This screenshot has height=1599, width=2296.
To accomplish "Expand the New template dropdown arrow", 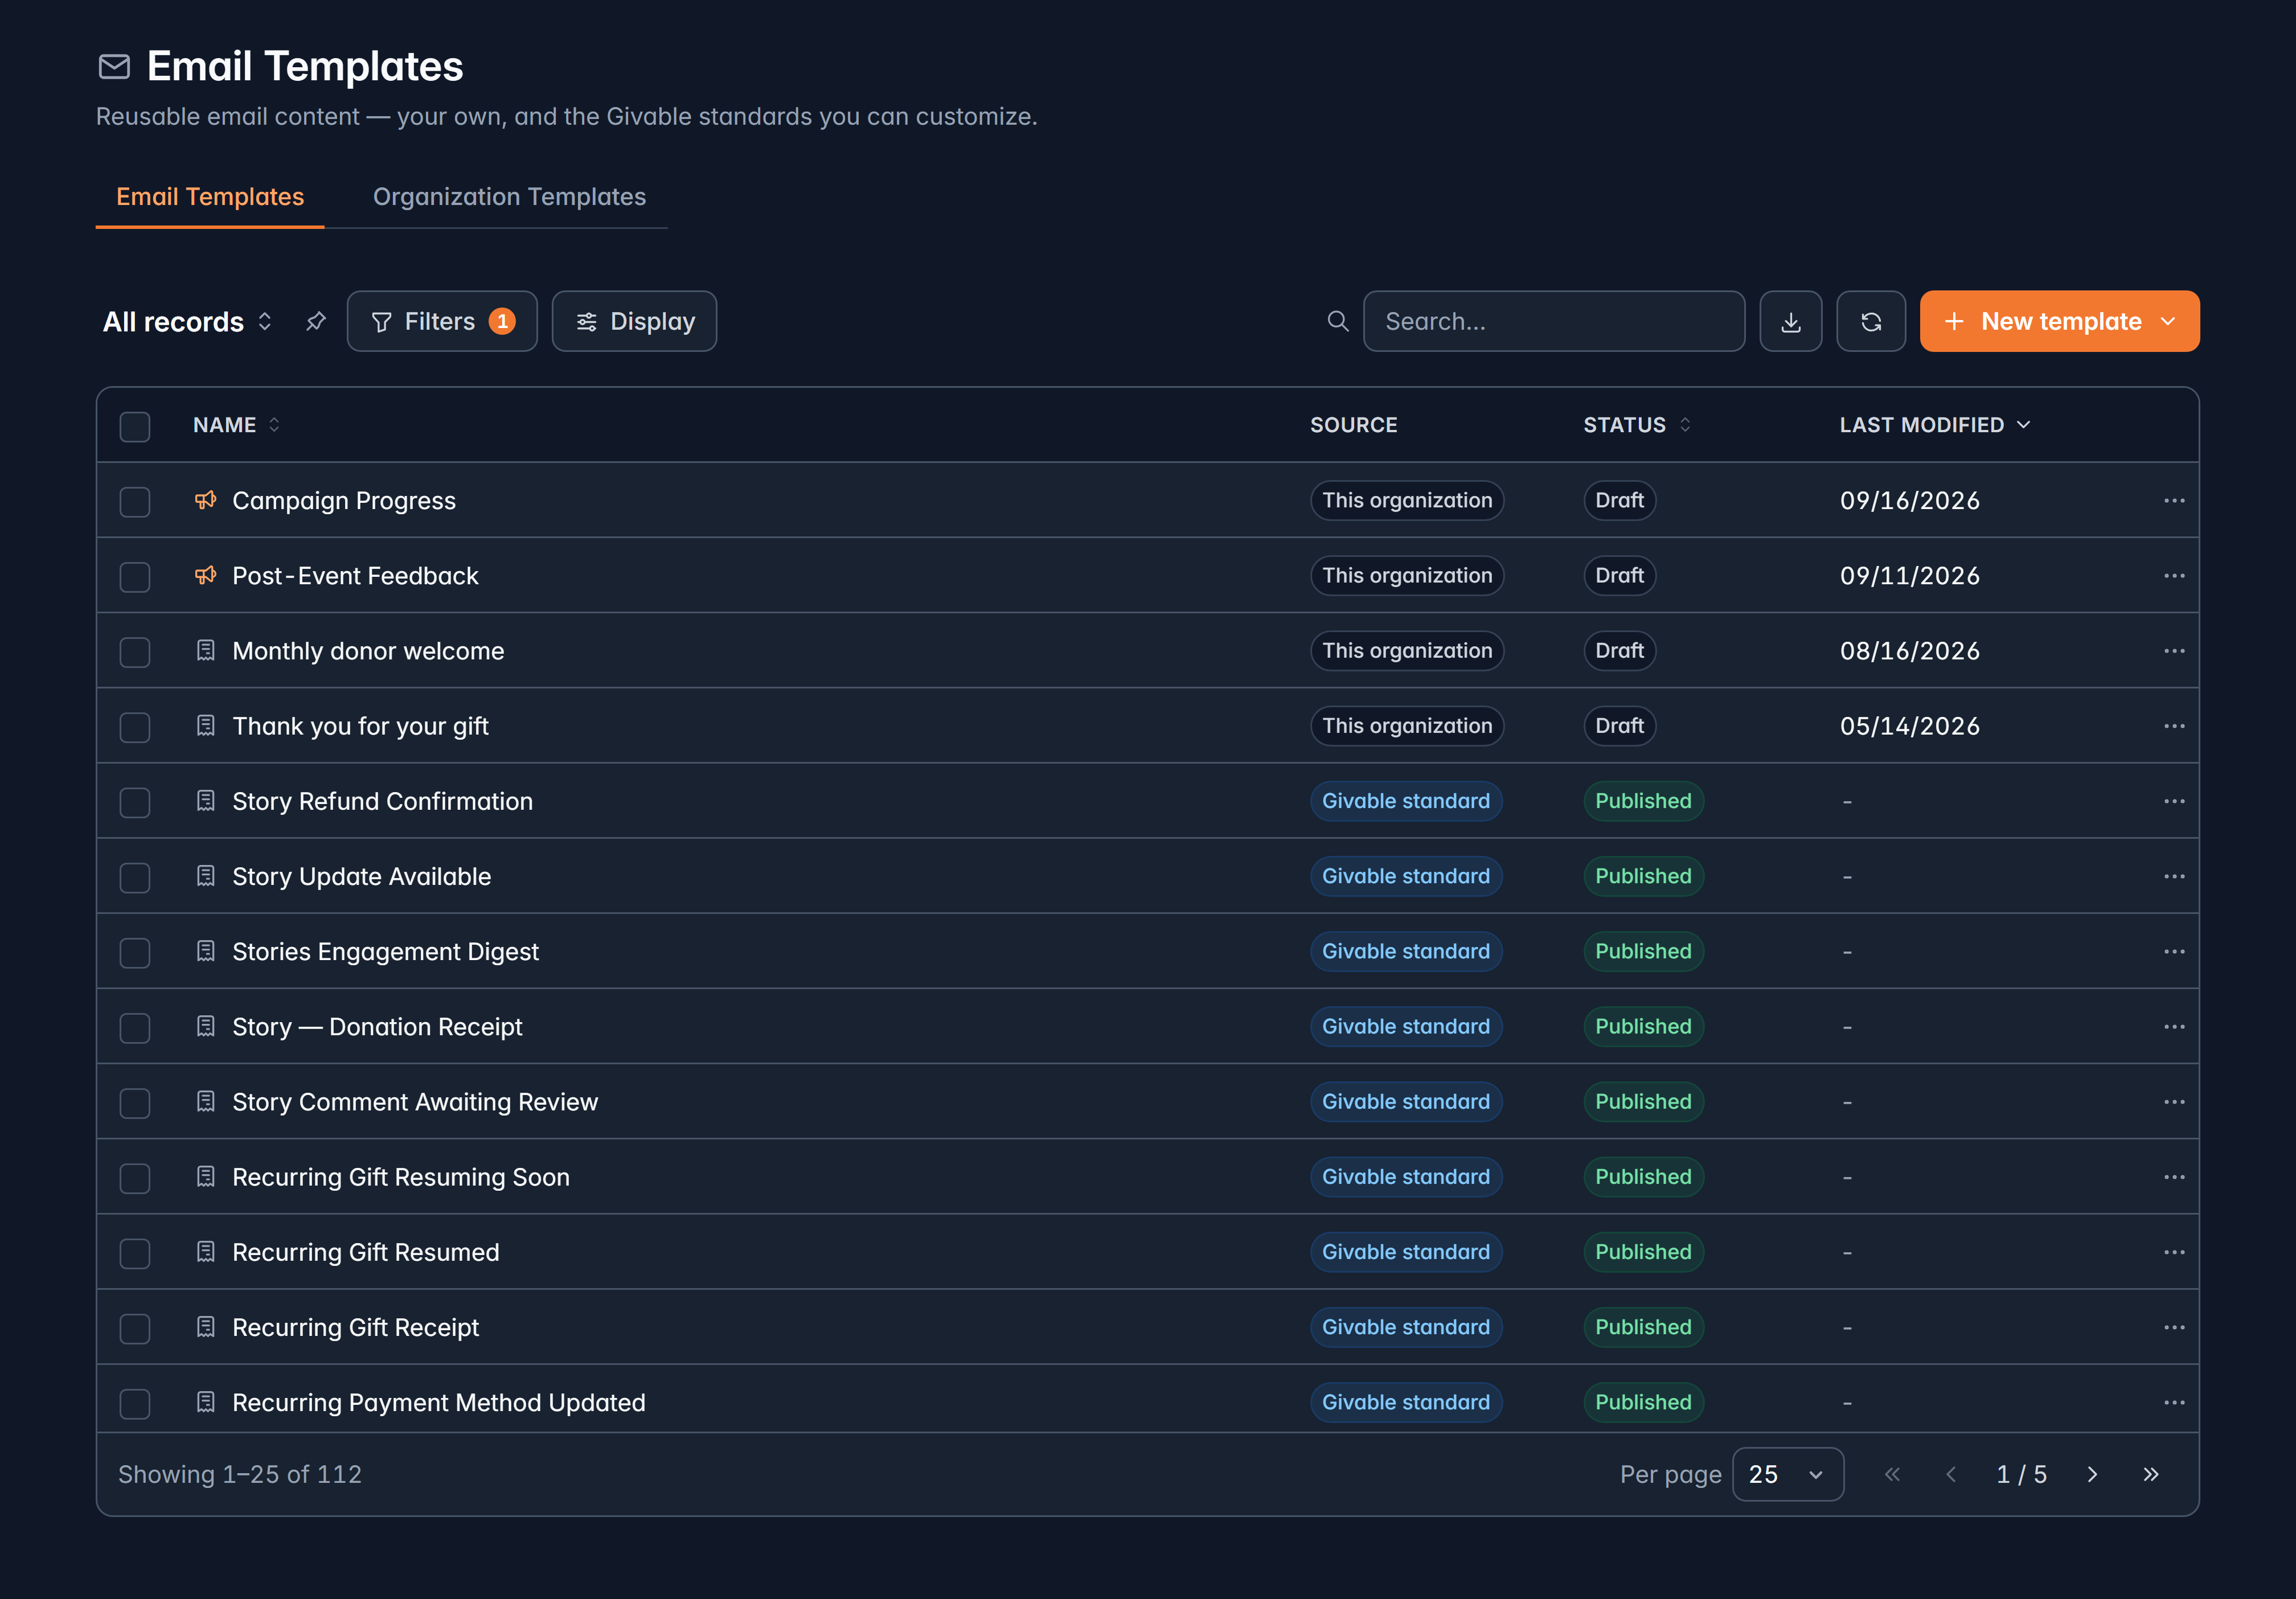I will point(2168,321).
